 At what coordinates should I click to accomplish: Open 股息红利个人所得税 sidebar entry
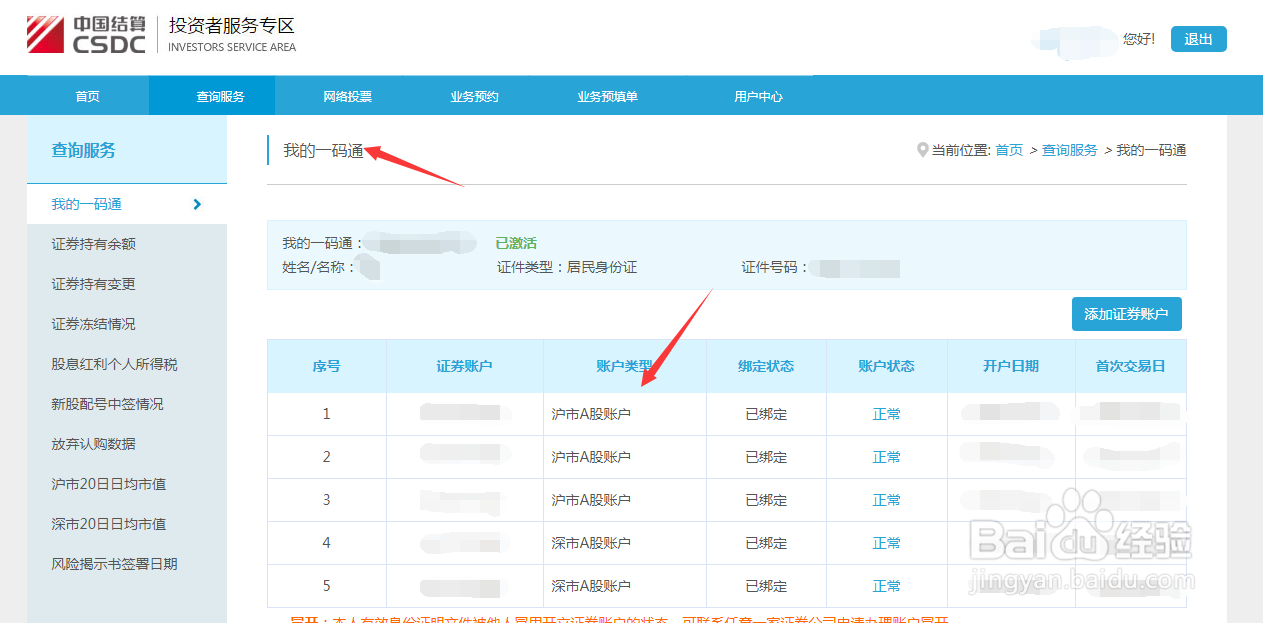(114, 364)
